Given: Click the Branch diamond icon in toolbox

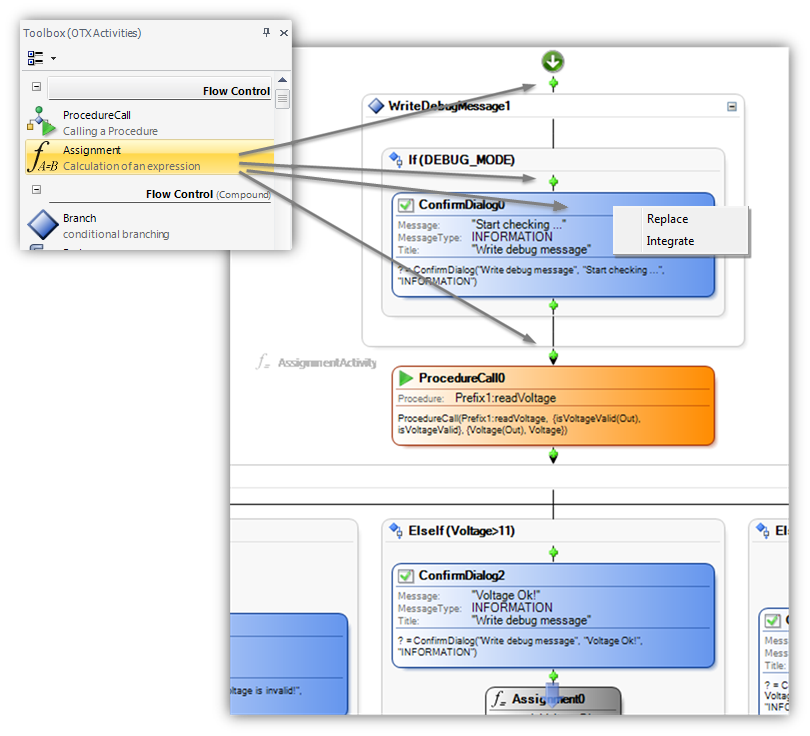Looking at the screenshot, I should click(41, 225).
